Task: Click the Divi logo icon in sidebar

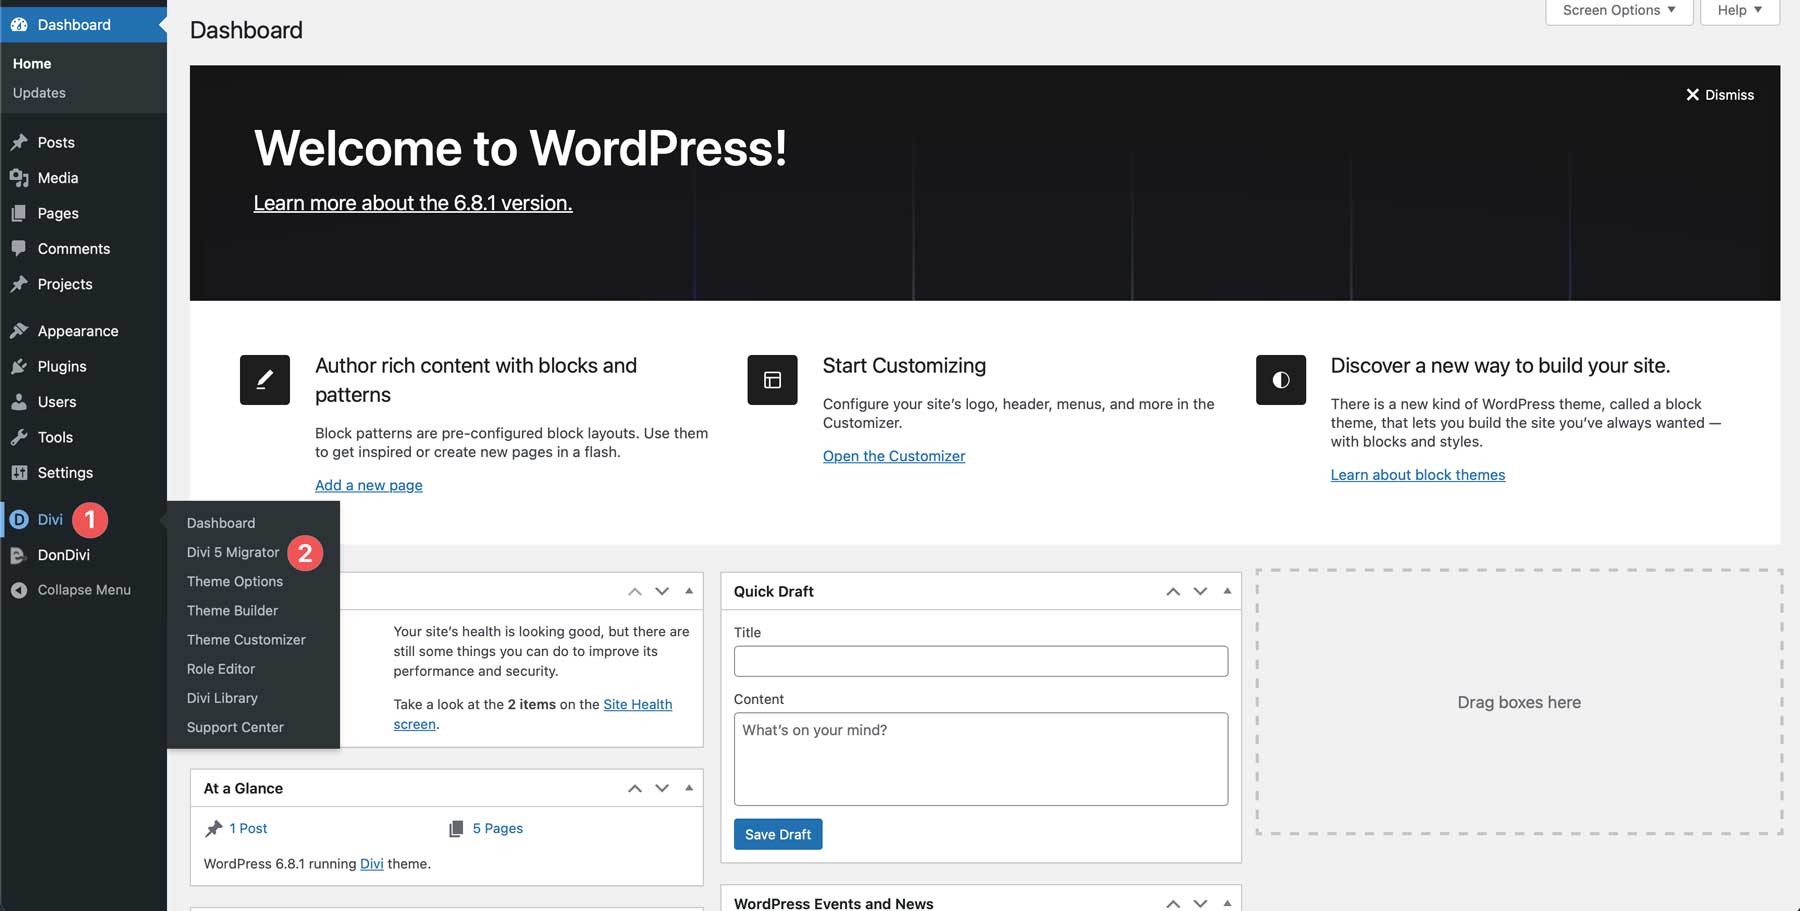Action: (x=19, y=519)
